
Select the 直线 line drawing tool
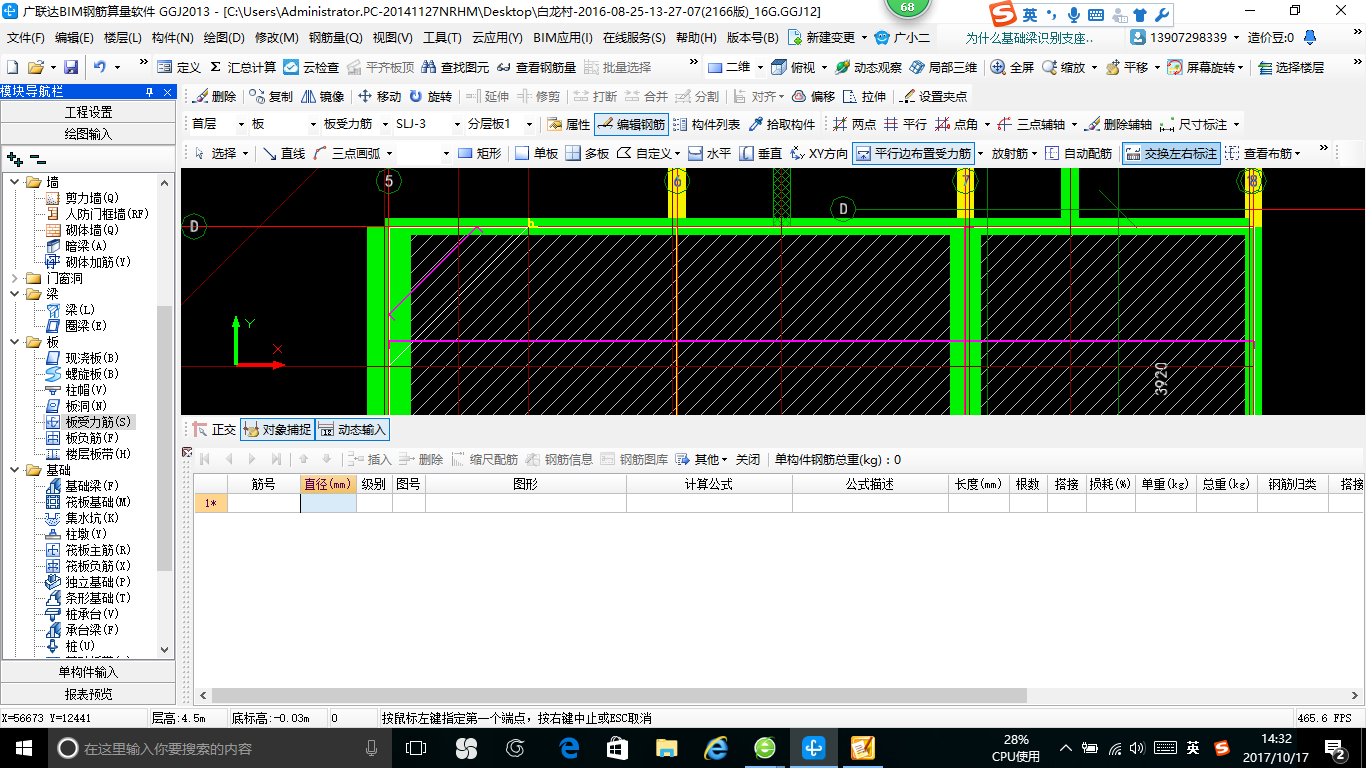tap(284, 153)
